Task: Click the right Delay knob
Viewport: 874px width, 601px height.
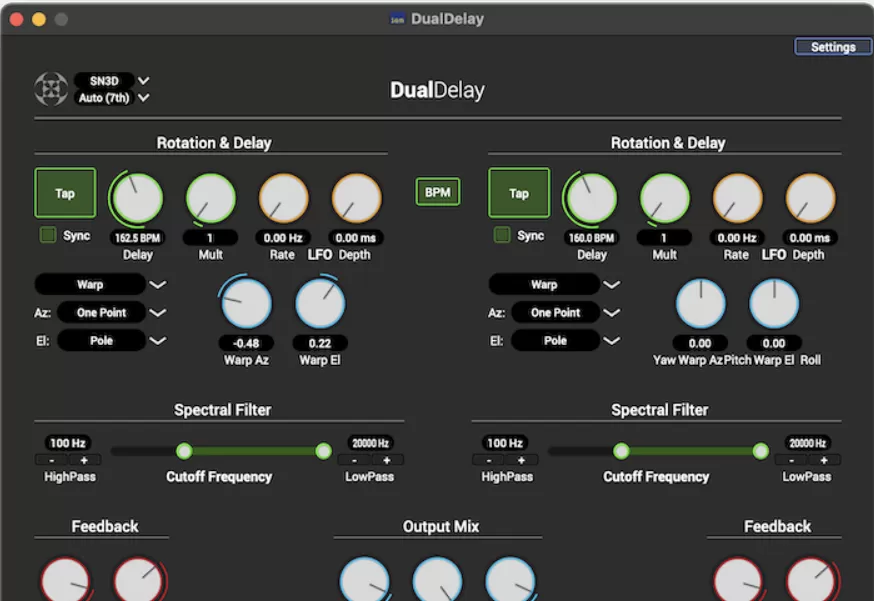Action: (591, 198)
